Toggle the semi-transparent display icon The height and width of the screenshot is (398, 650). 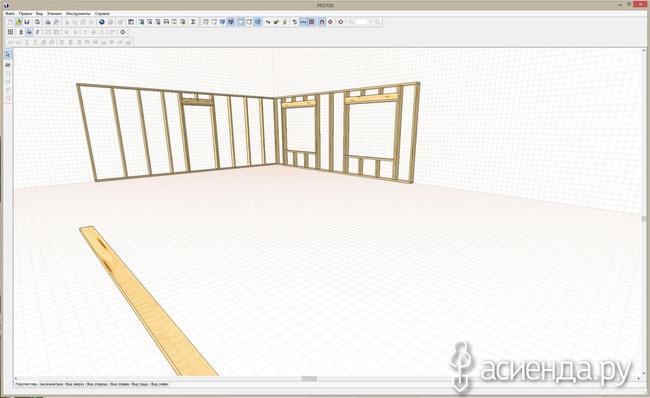coord(249,22)
